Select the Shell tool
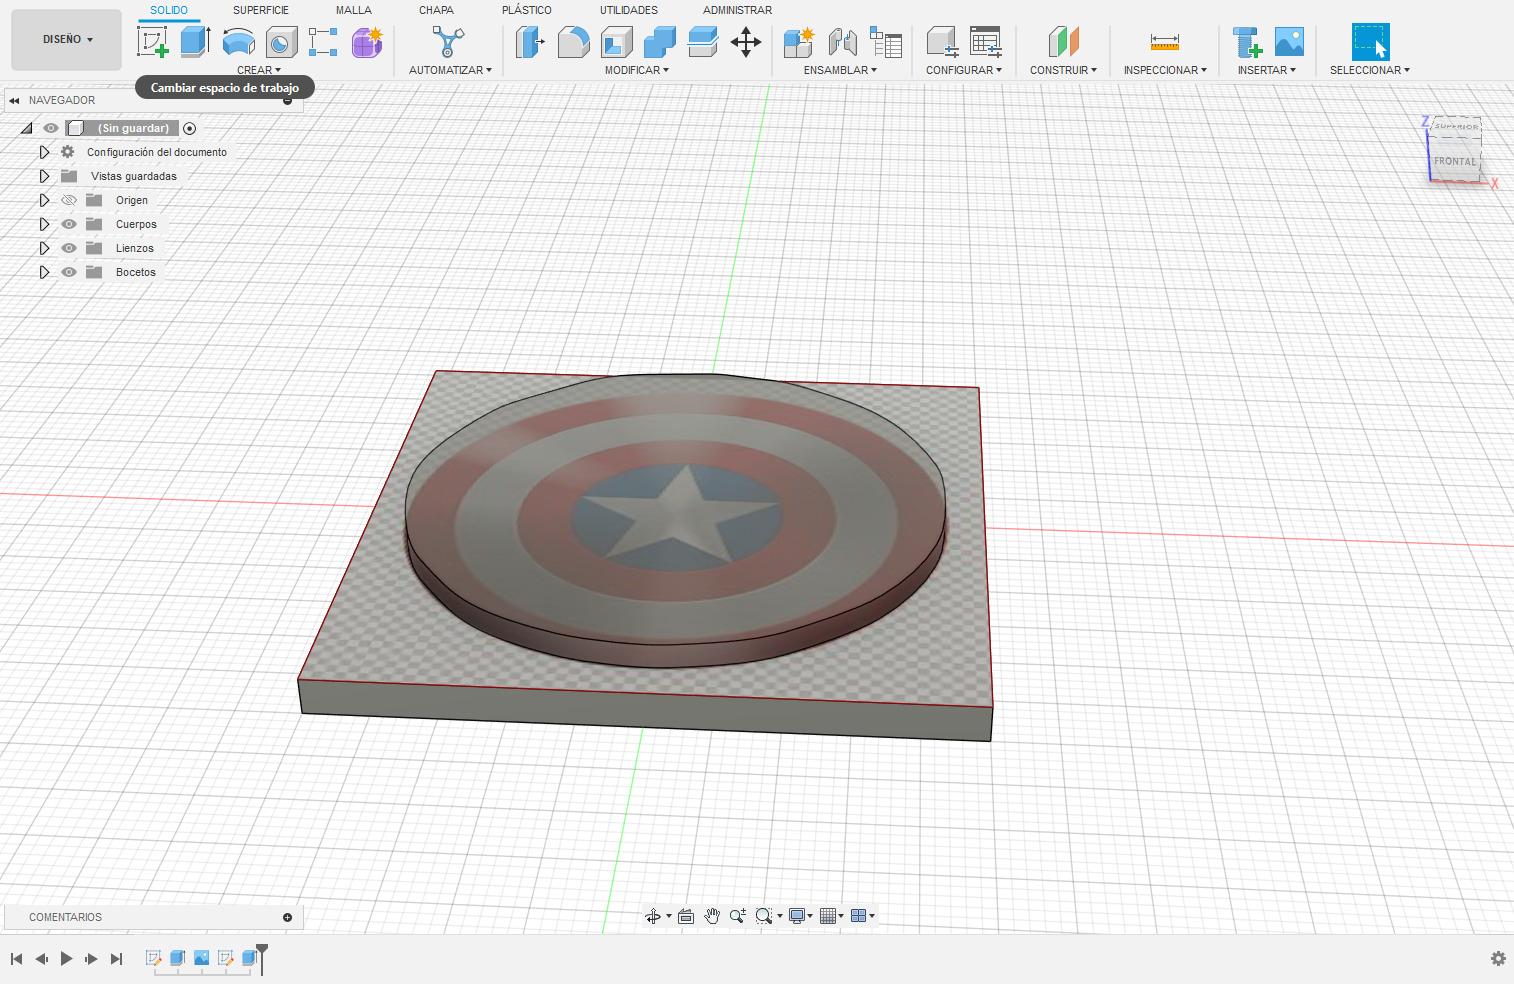This screenshot has width=1514, height=984. pos(617,42)
